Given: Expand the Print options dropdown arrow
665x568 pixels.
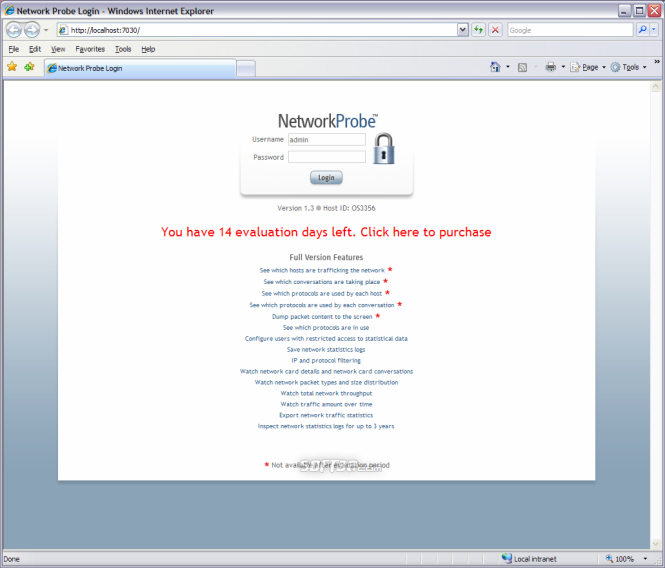Looking at the screenshot, I should click(563, 67).
